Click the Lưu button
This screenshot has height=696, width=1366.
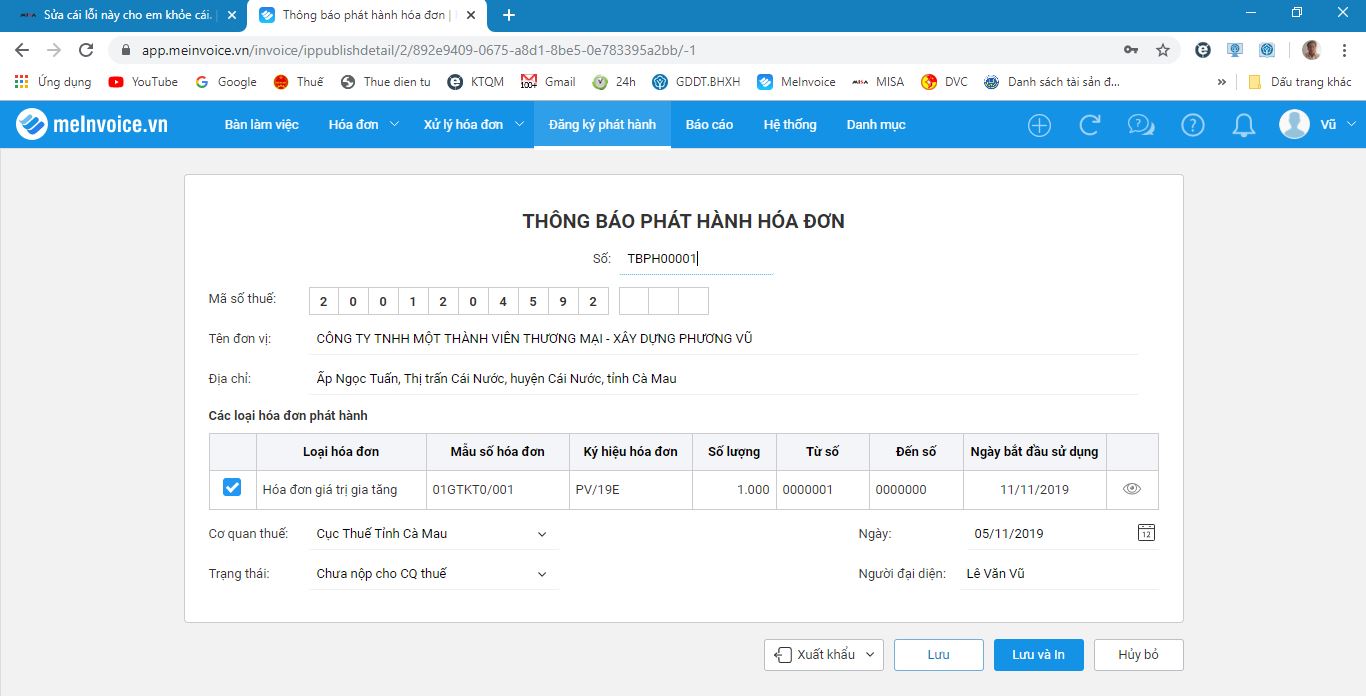[938, 655]
